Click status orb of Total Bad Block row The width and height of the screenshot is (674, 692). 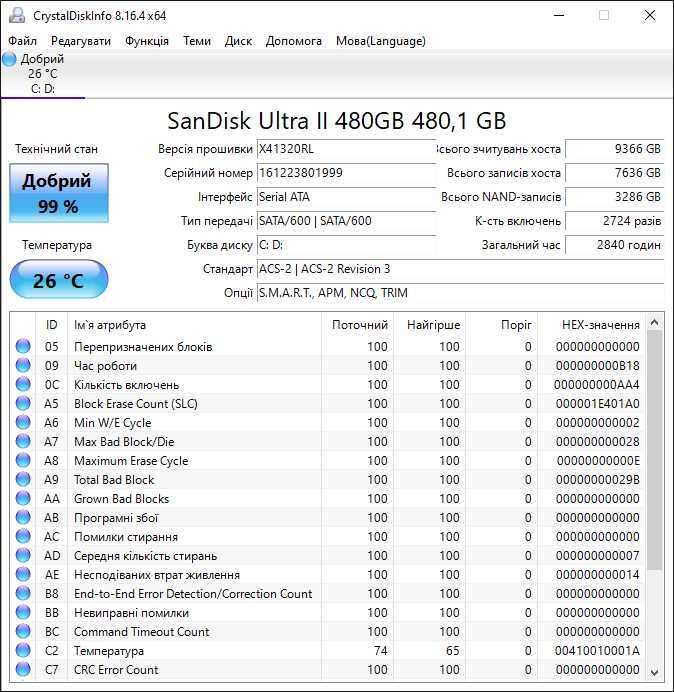point(23,479)
